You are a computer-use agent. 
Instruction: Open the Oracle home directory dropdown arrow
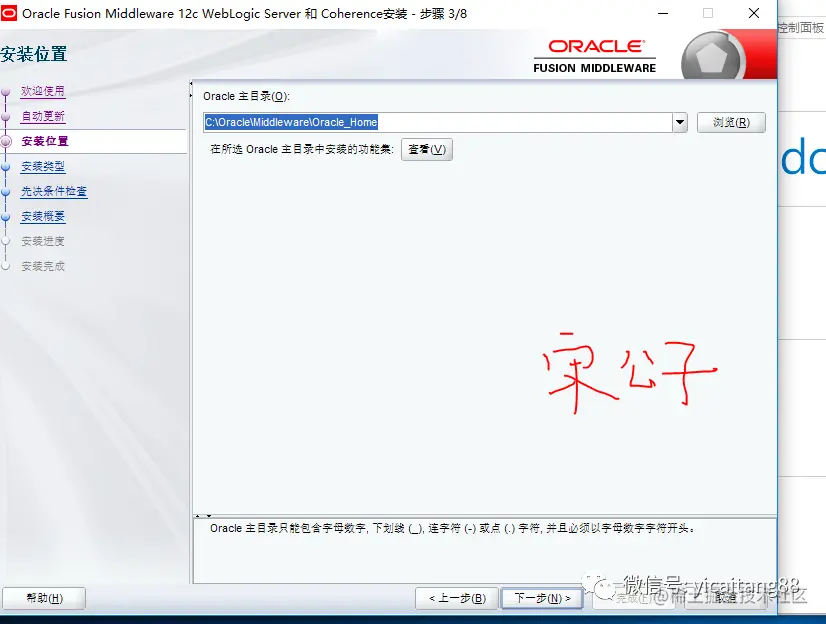click(x=680, y=122)
